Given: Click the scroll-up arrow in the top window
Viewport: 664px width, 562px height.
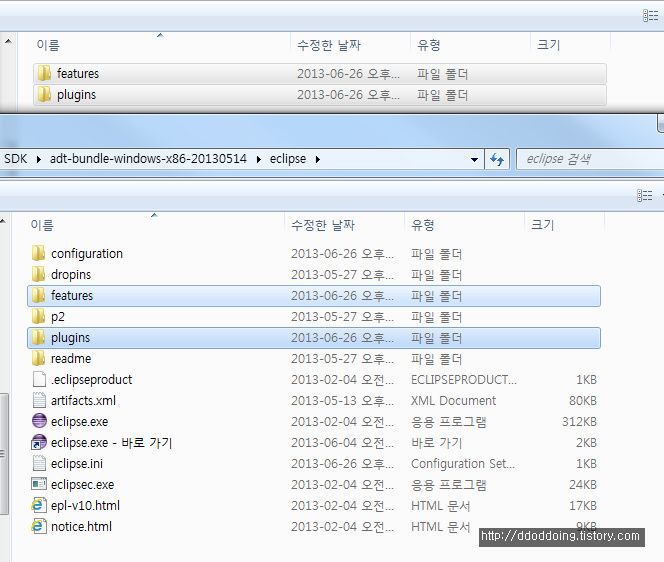Looking at the screenshot, I should point(8,41).
